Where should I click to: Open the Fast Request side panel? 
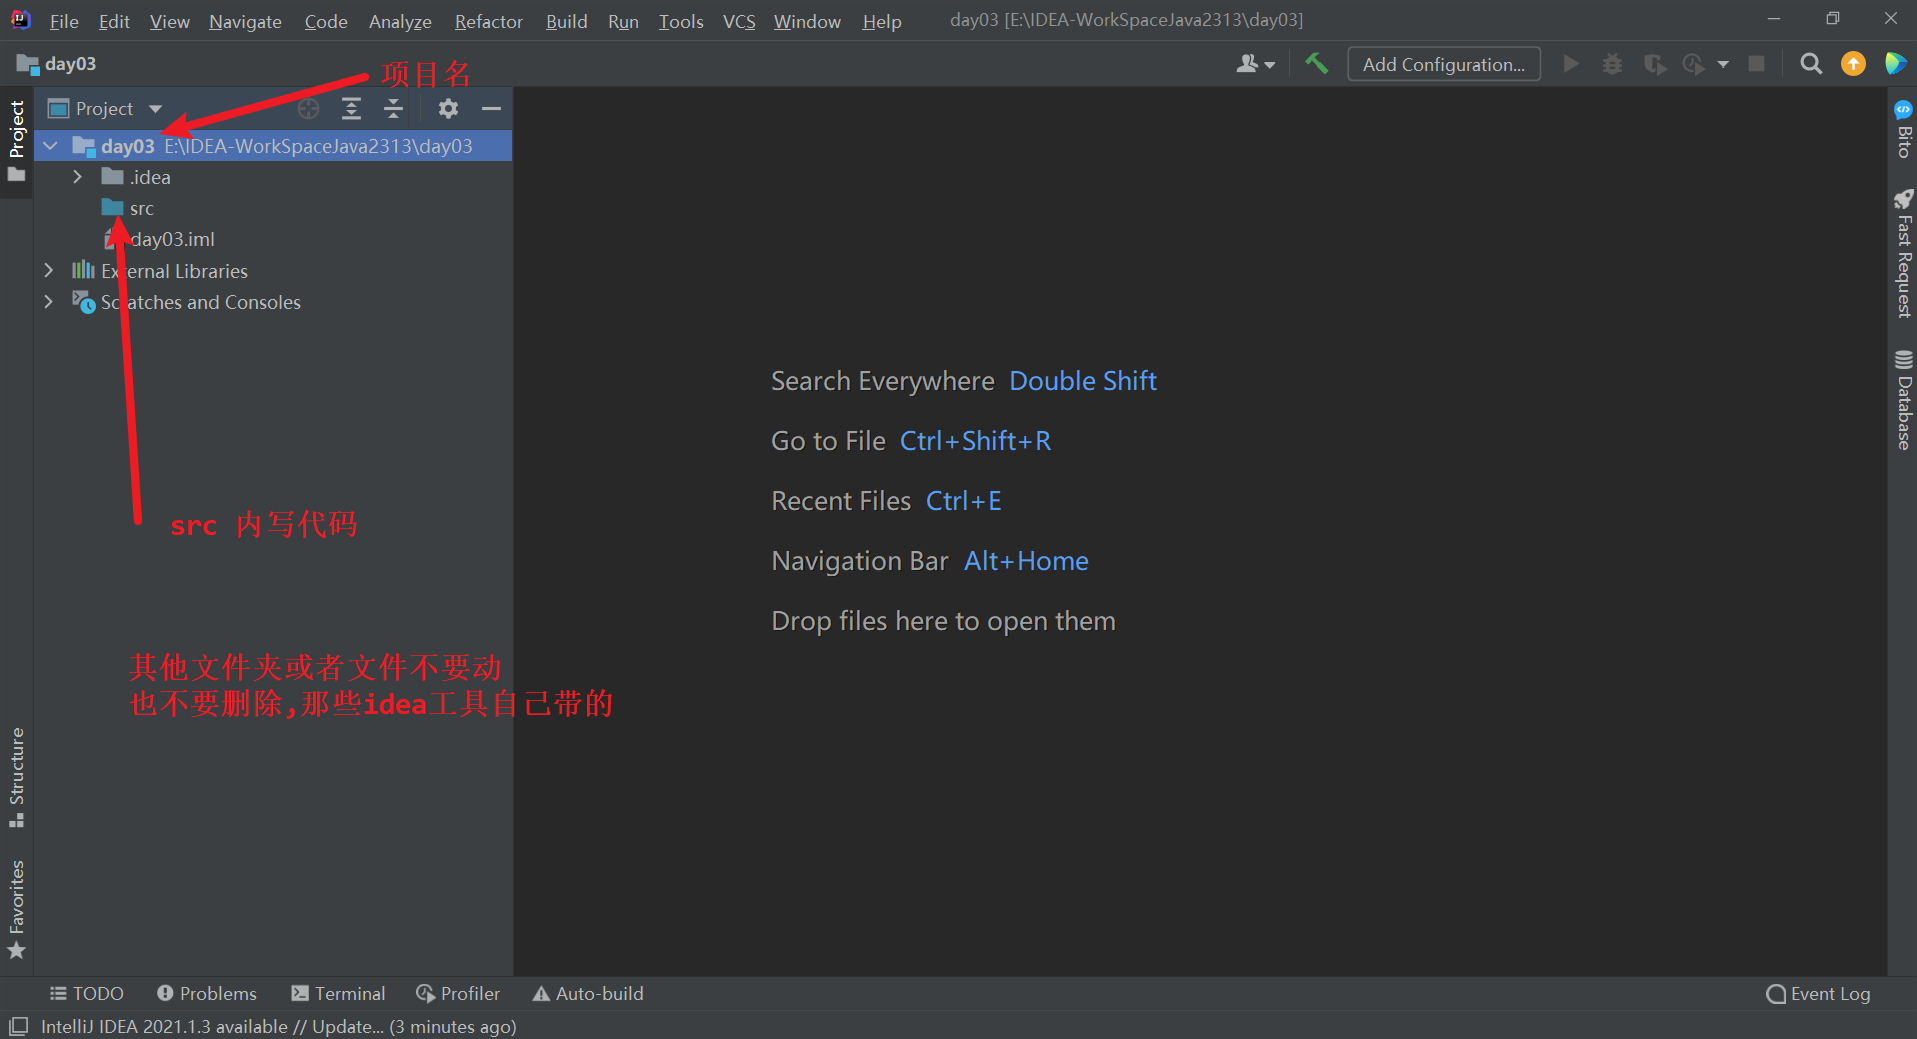(1903, 254)
